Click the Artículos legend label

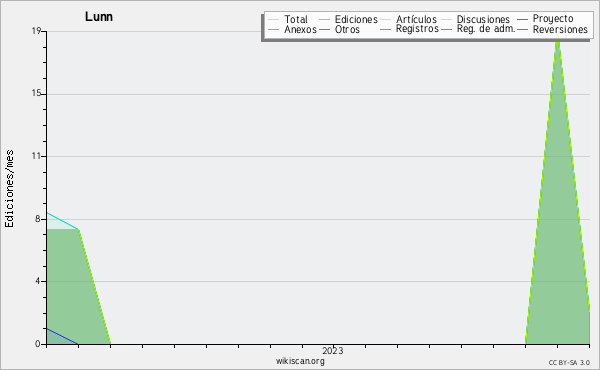416,19
